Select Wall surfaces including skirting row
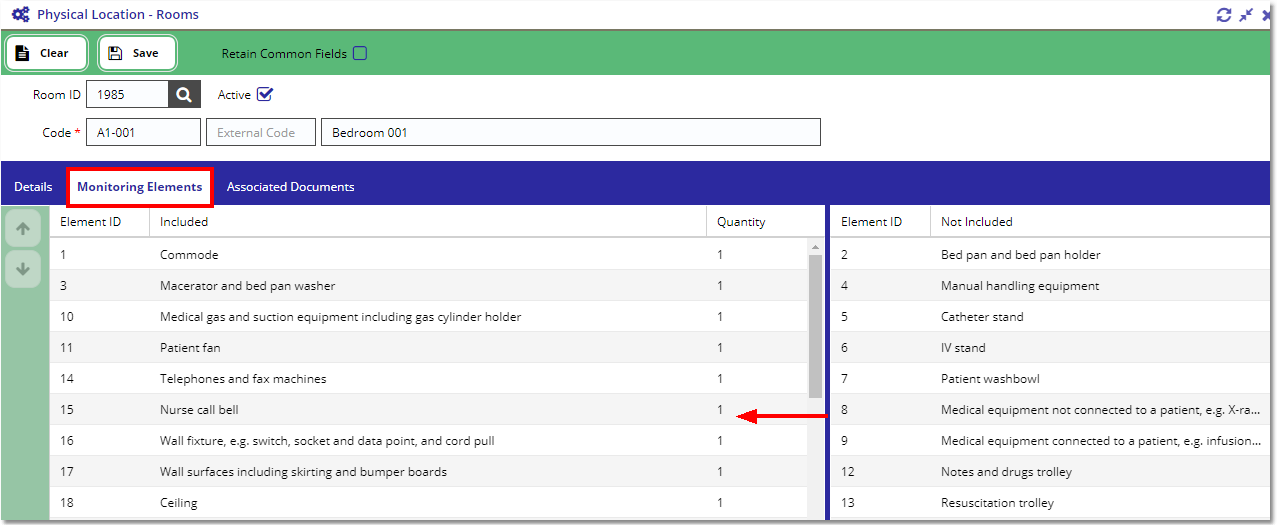This screenshot has height=527, width=1277. click(429, 472)
